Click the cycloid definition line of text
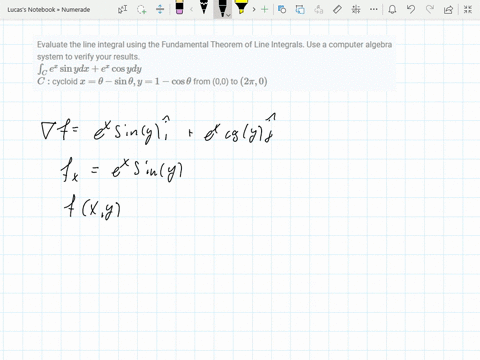The width and height of the screenshot is (480, 360). point(152,81)
